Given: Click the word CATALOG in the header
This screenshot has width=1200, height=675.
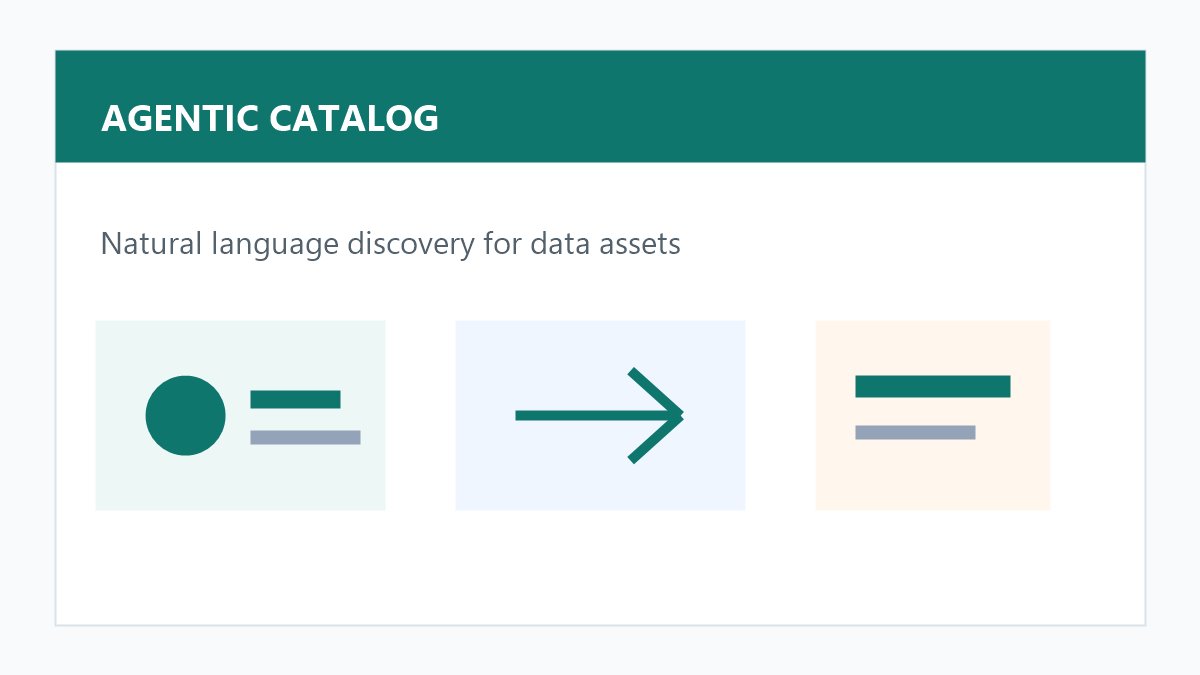Looking at the screenshot, I should 354,118.
